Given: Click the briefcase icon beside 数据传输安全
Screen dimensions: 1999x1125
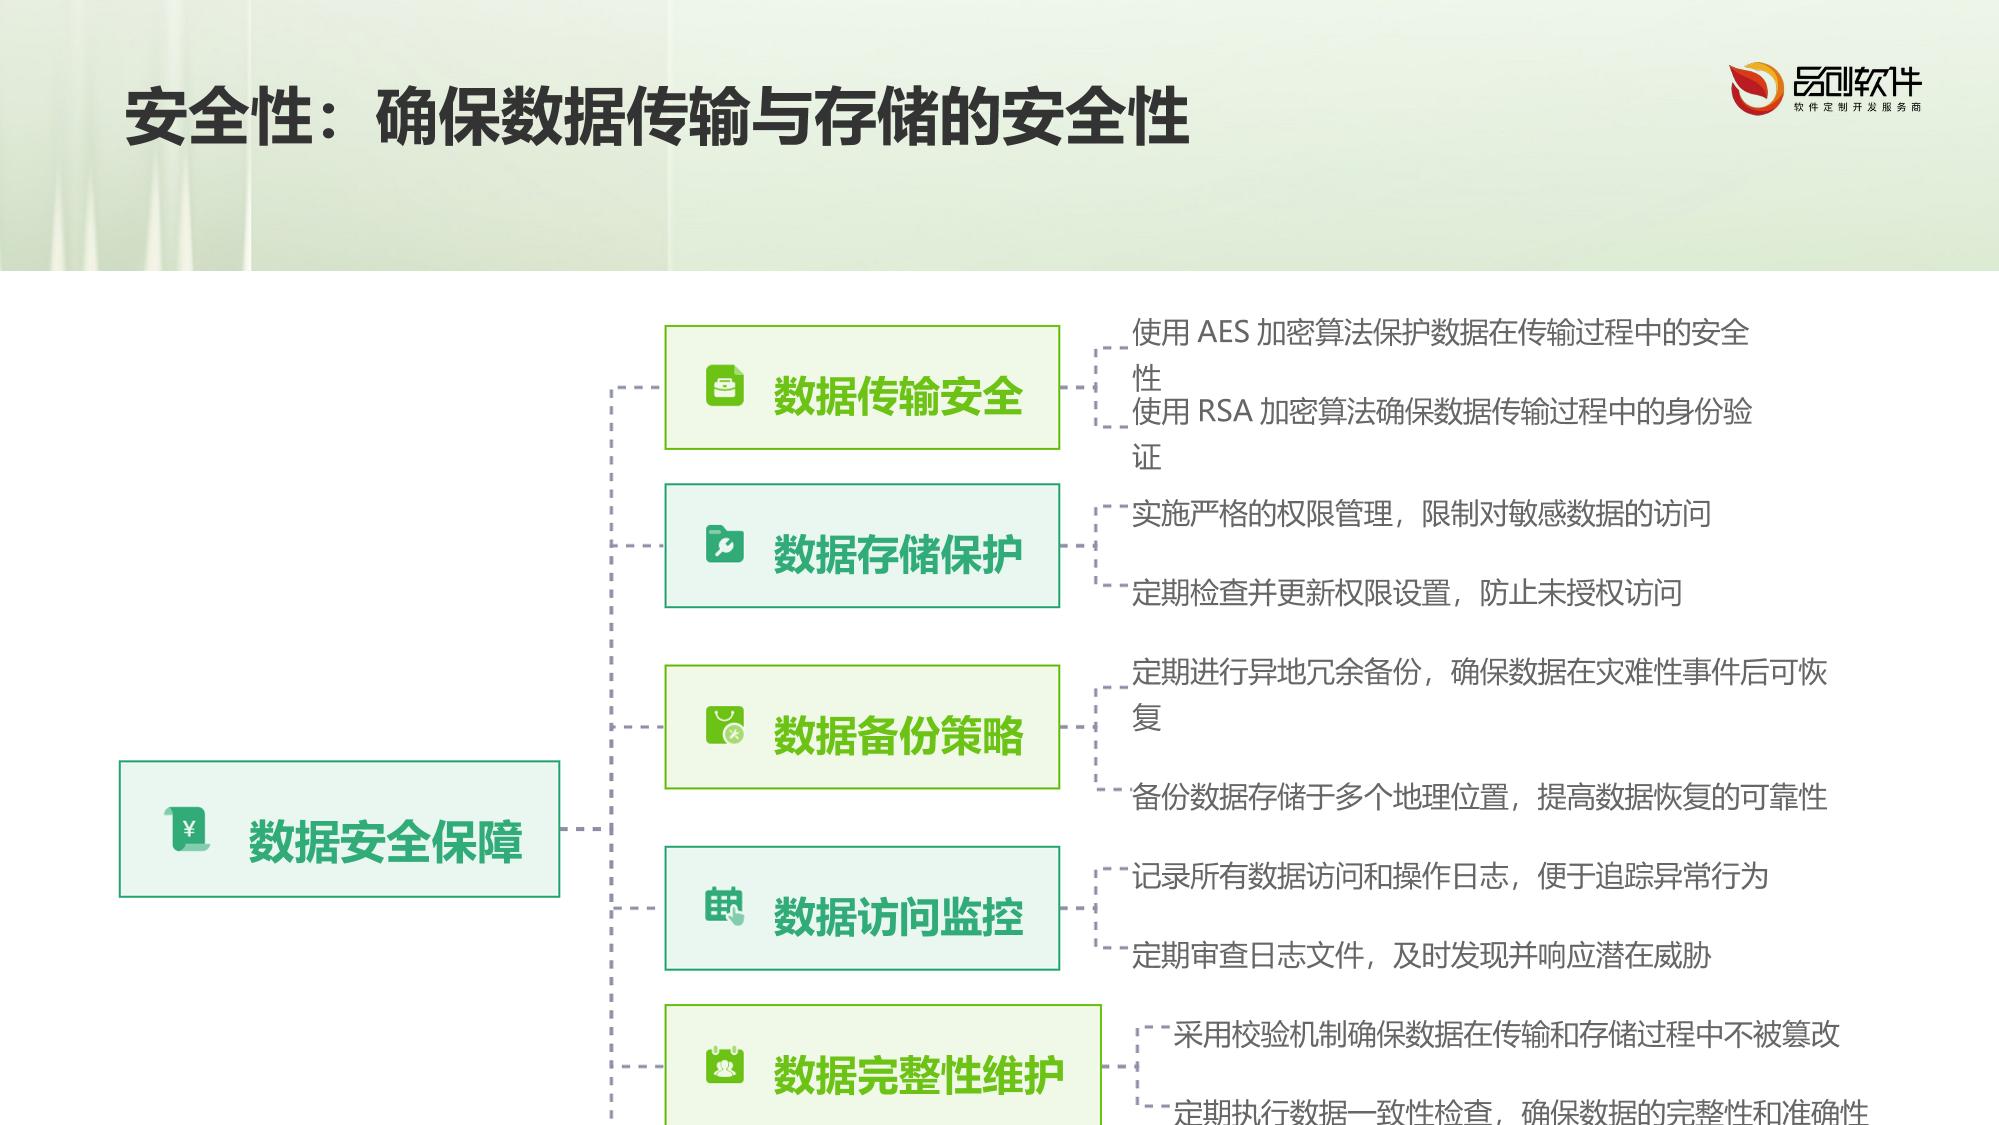Looking at the screenshot, I should click(725, 385).
